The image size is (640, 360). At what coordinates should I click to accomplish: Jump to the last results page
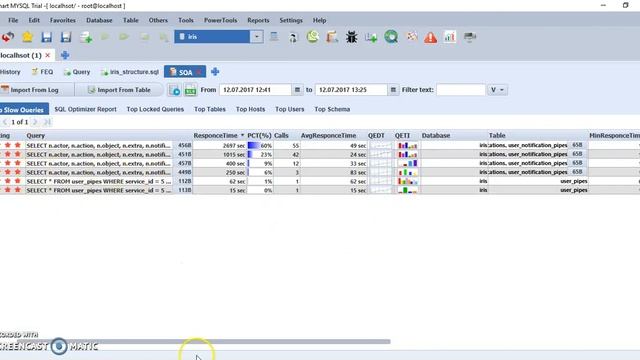47,122
